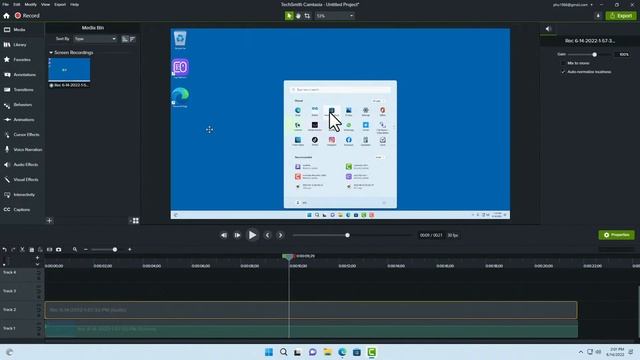Screen dimensions: 640x360
Task: Click the Export button
Action: coord(621,16)
